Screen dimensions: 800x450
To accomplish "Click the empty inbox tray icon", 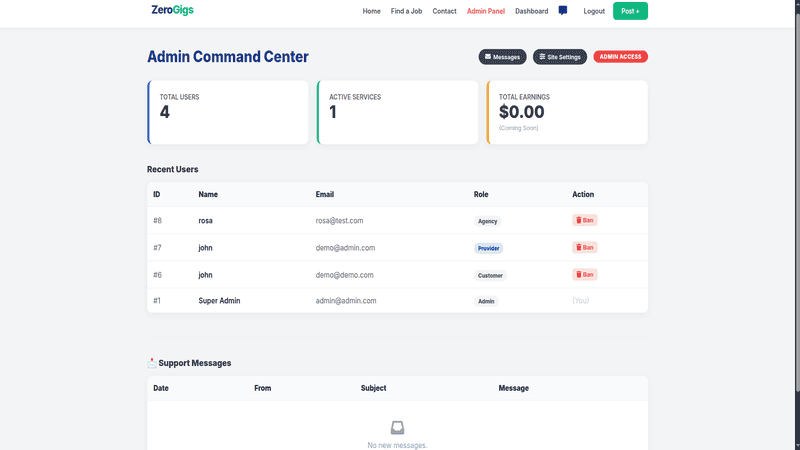I will click(x=397, y=428).
